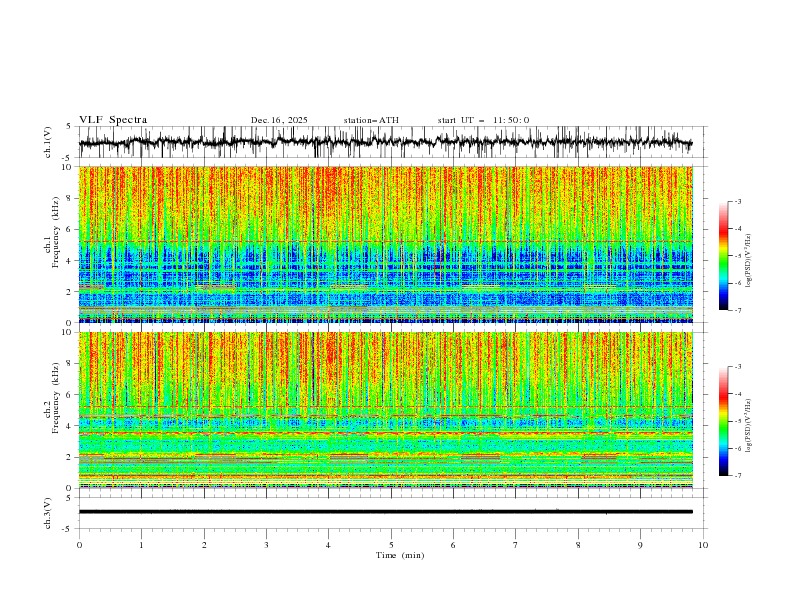
Task: Click inside the ch.2 spectrogram panel
Action: point(386,410)
